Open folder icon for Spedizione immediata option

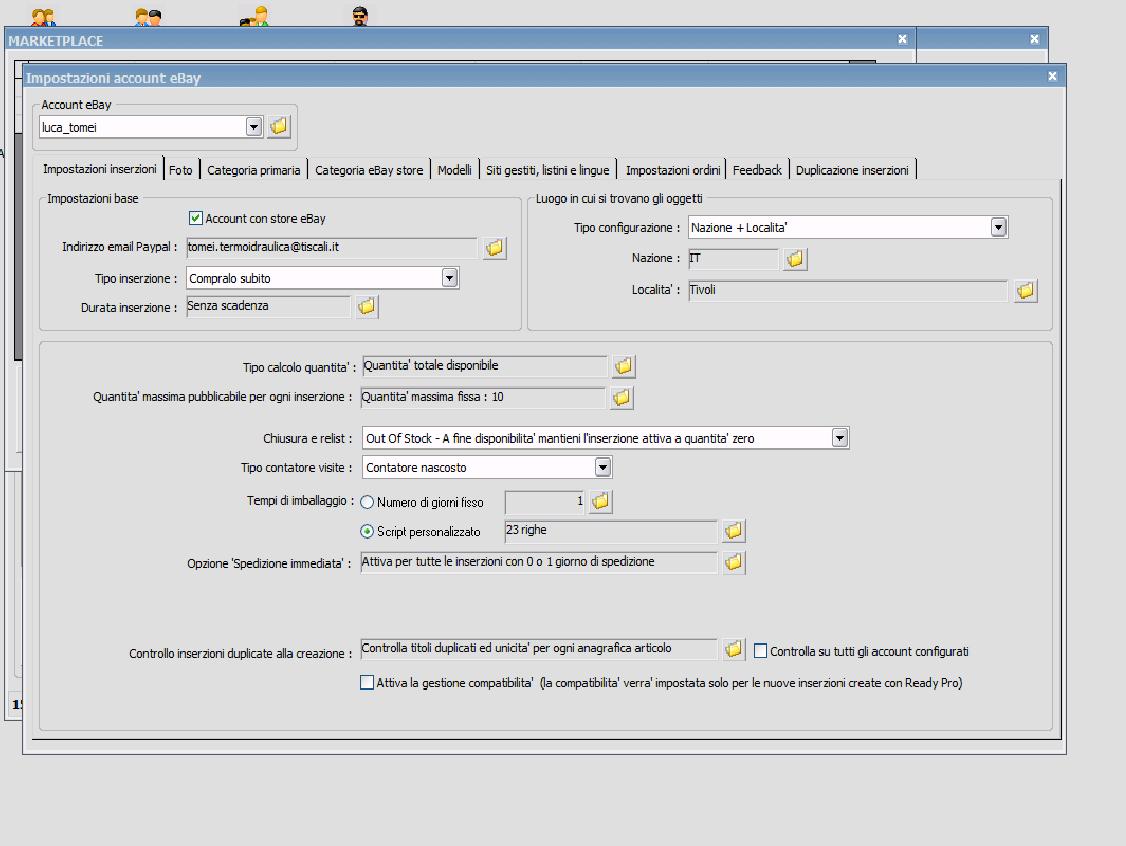733,562
